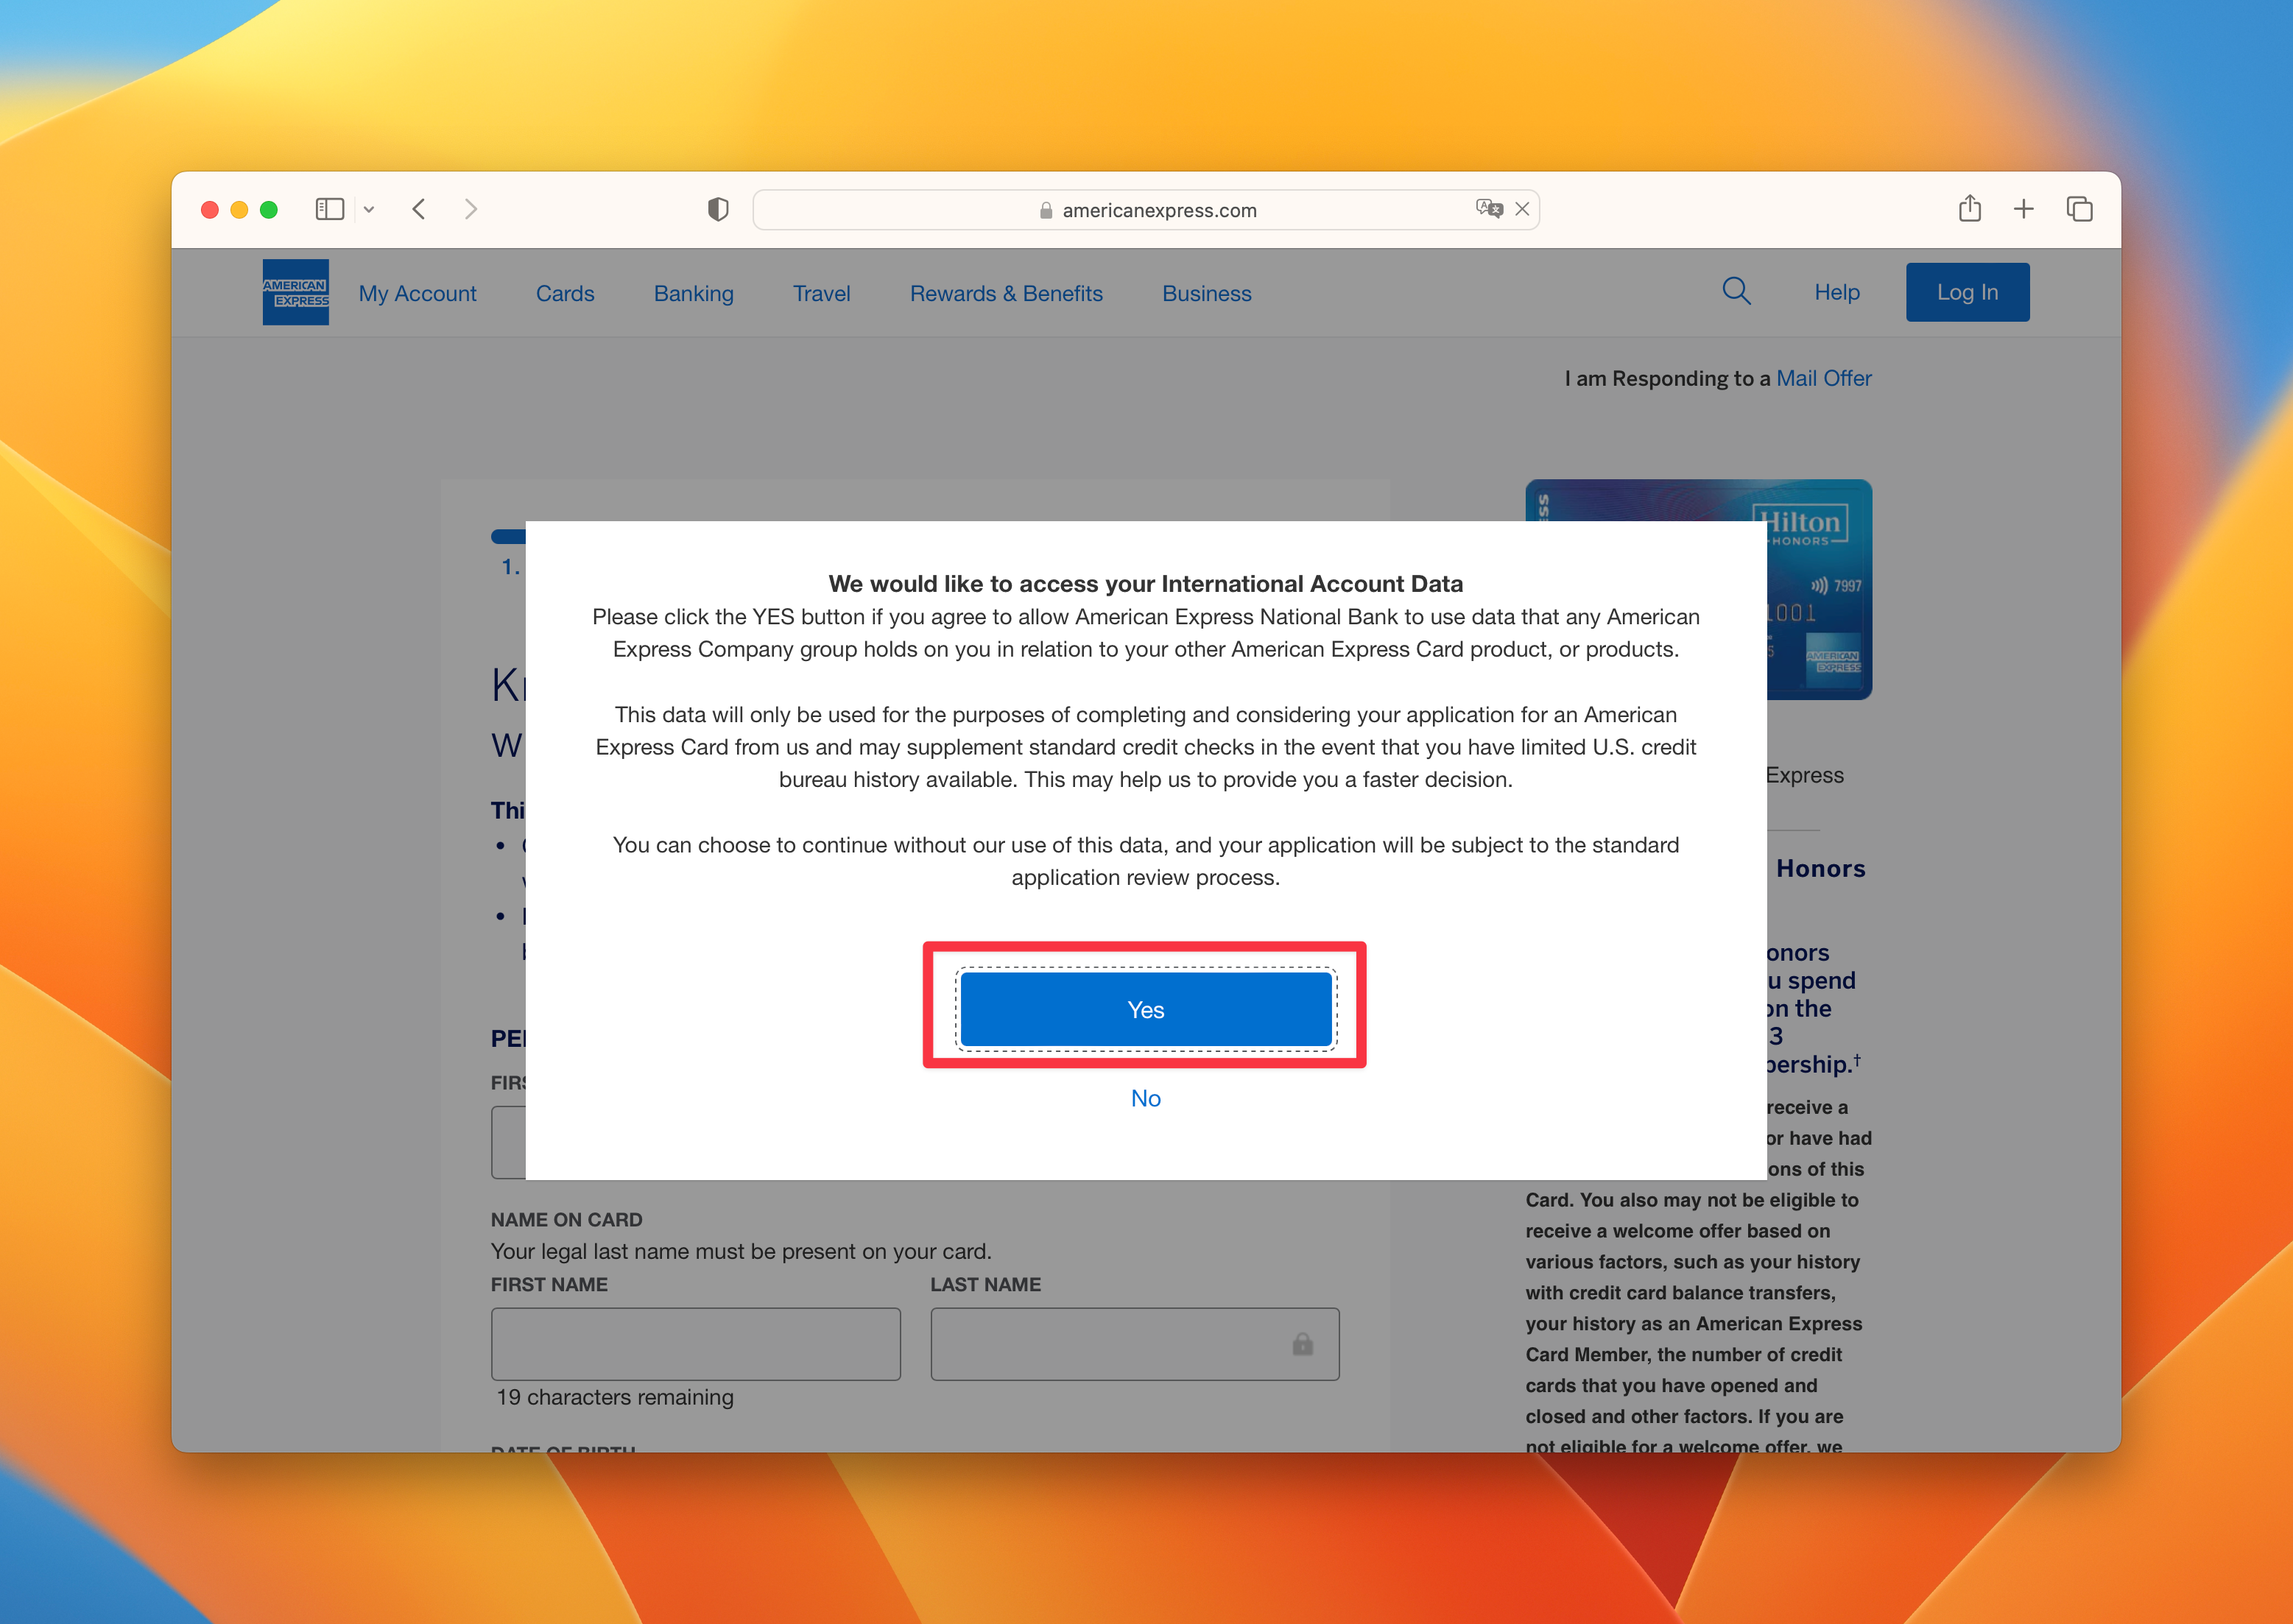
Task: Open a new tab with the plus icon
Action: click(x=2024, y=209)
